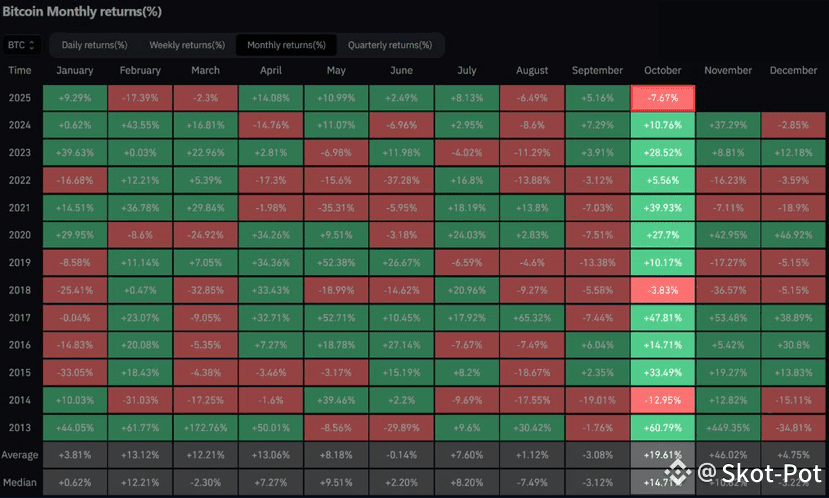
Task: Switch to Daily returns(%) tab
Action: click(95, 45)
